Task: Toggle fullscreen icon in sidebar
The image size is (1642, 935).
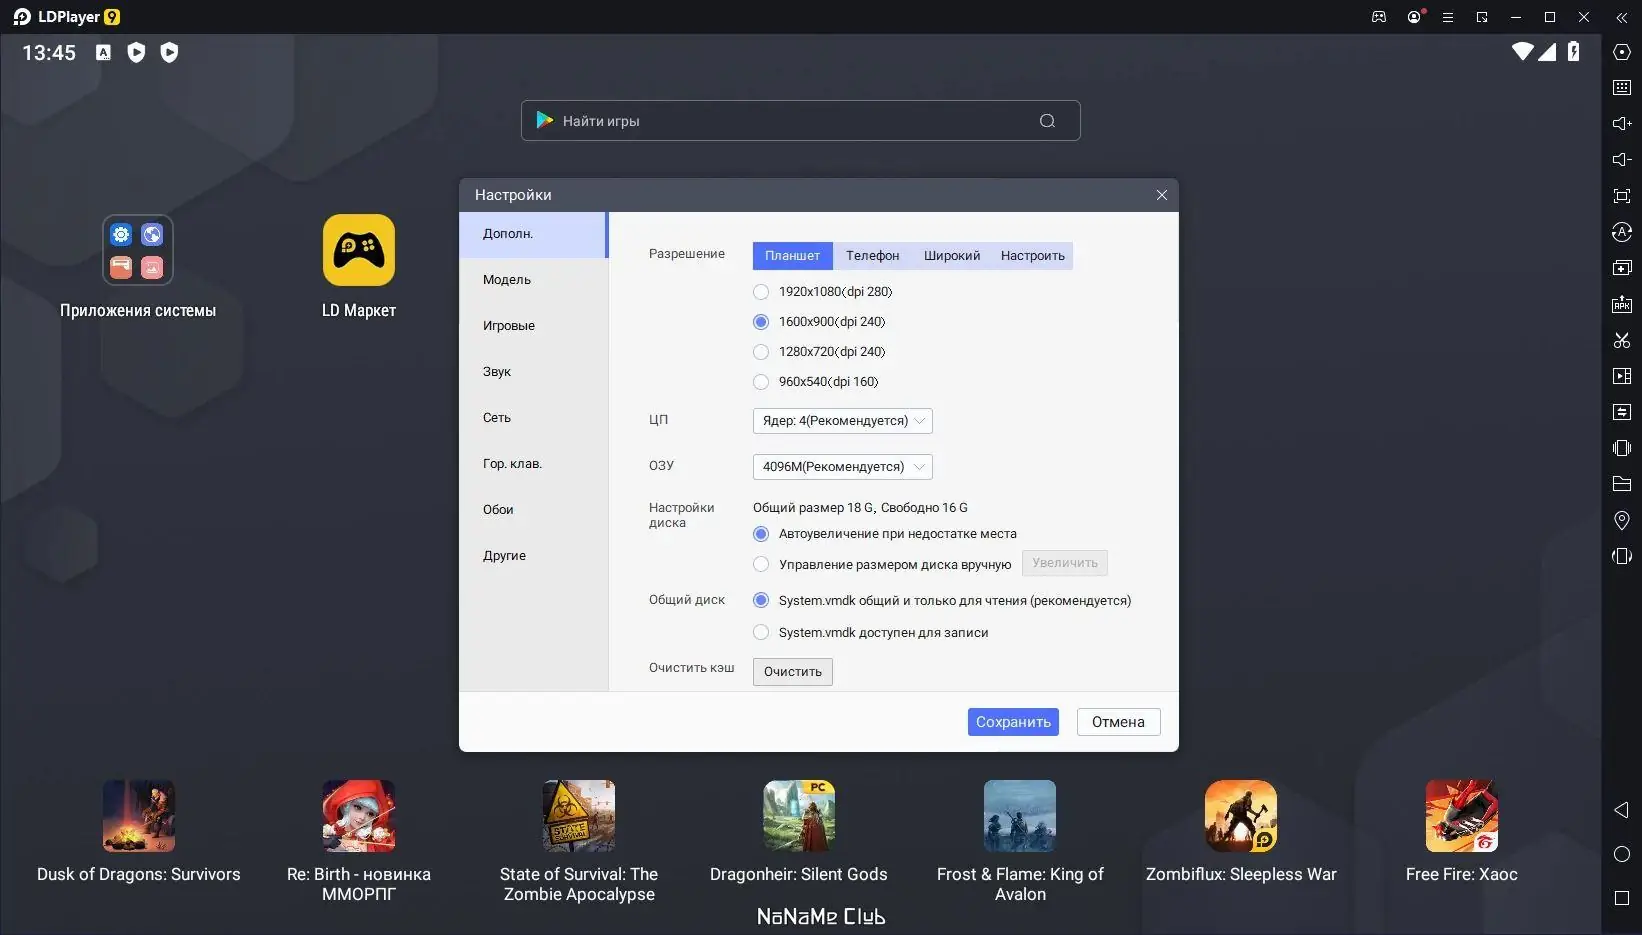Action: click(x=1622, y=196)
